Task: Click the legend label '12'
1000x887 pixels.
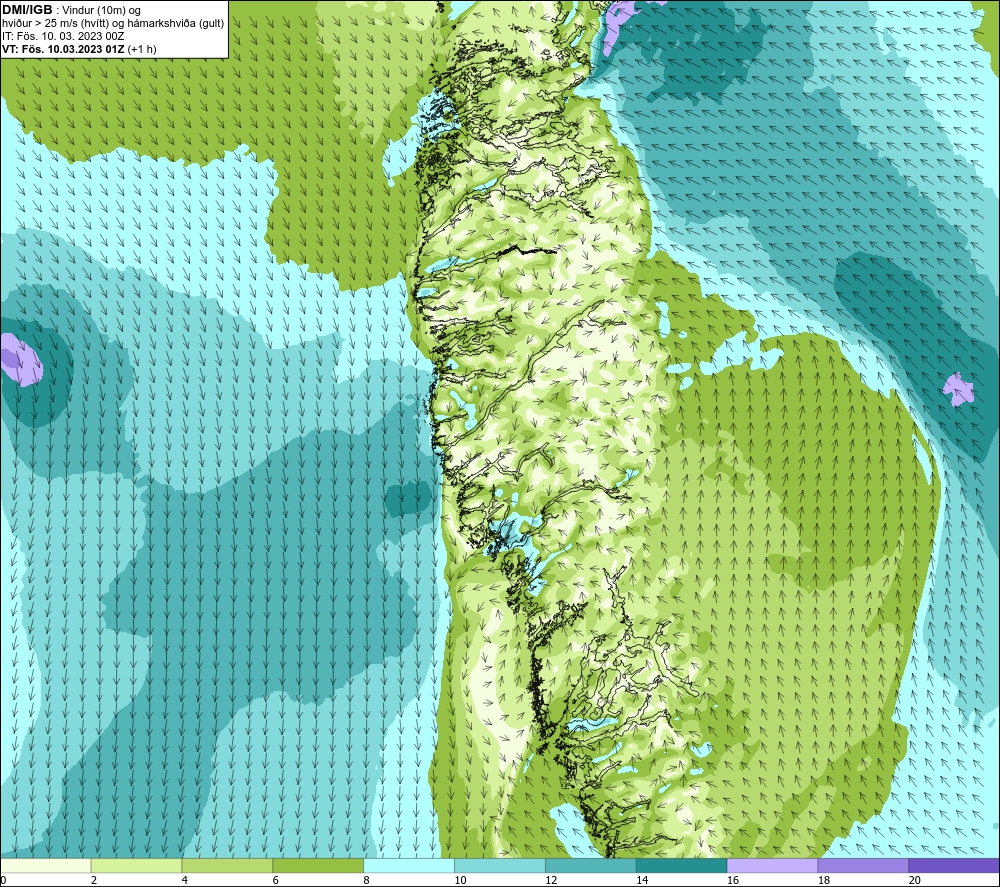Action: [551, 880]
